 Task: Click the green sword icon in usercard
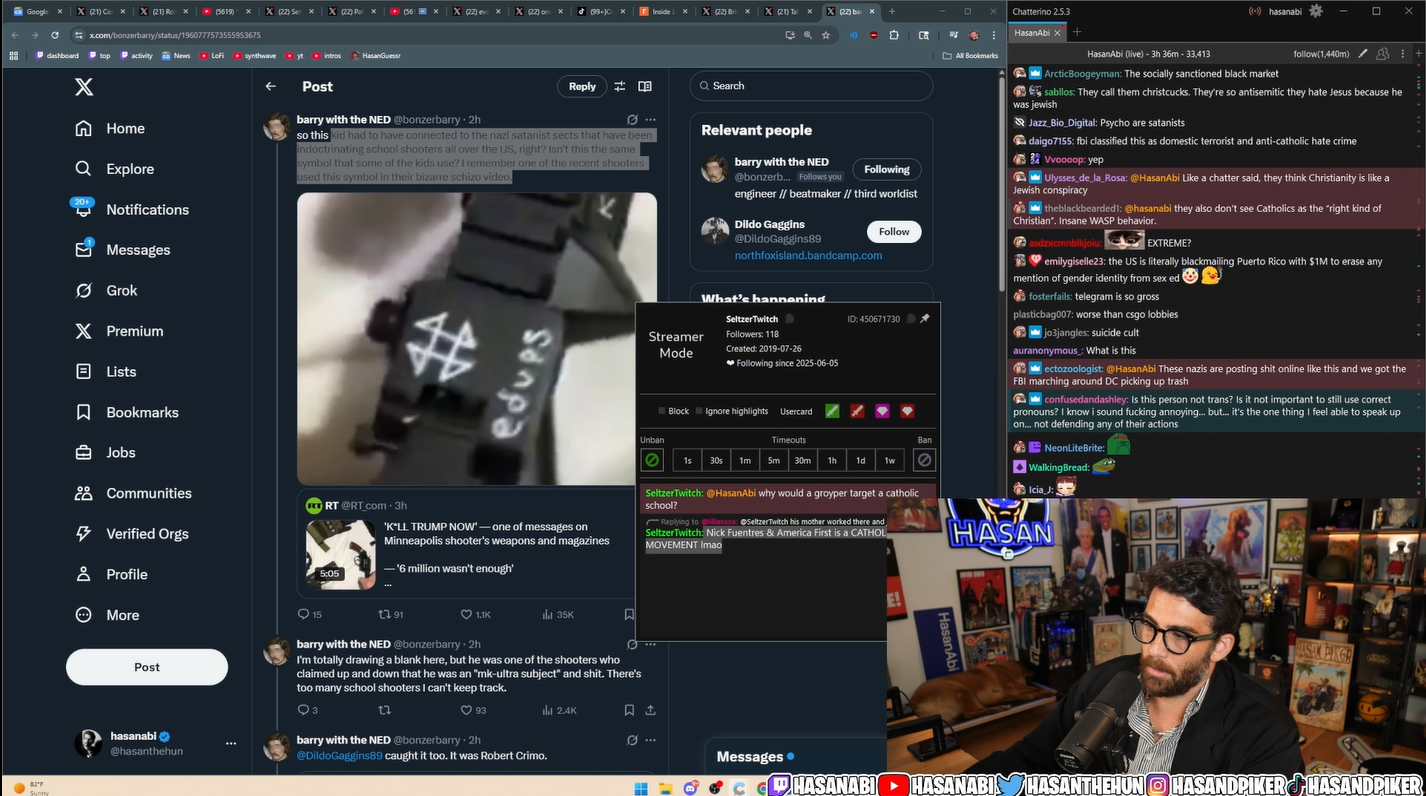(x=832, y=411)
